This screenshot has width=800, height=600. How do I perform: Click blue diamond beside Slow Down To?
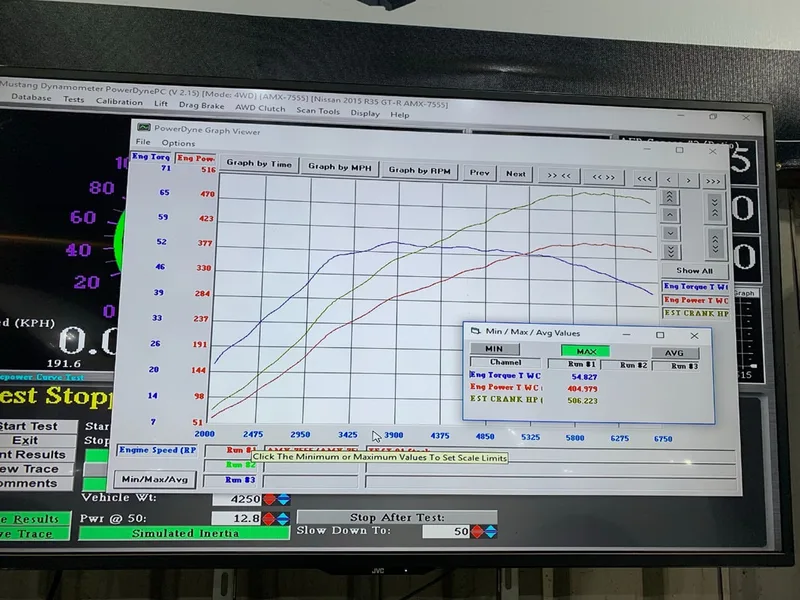click(x=490, y=532)
